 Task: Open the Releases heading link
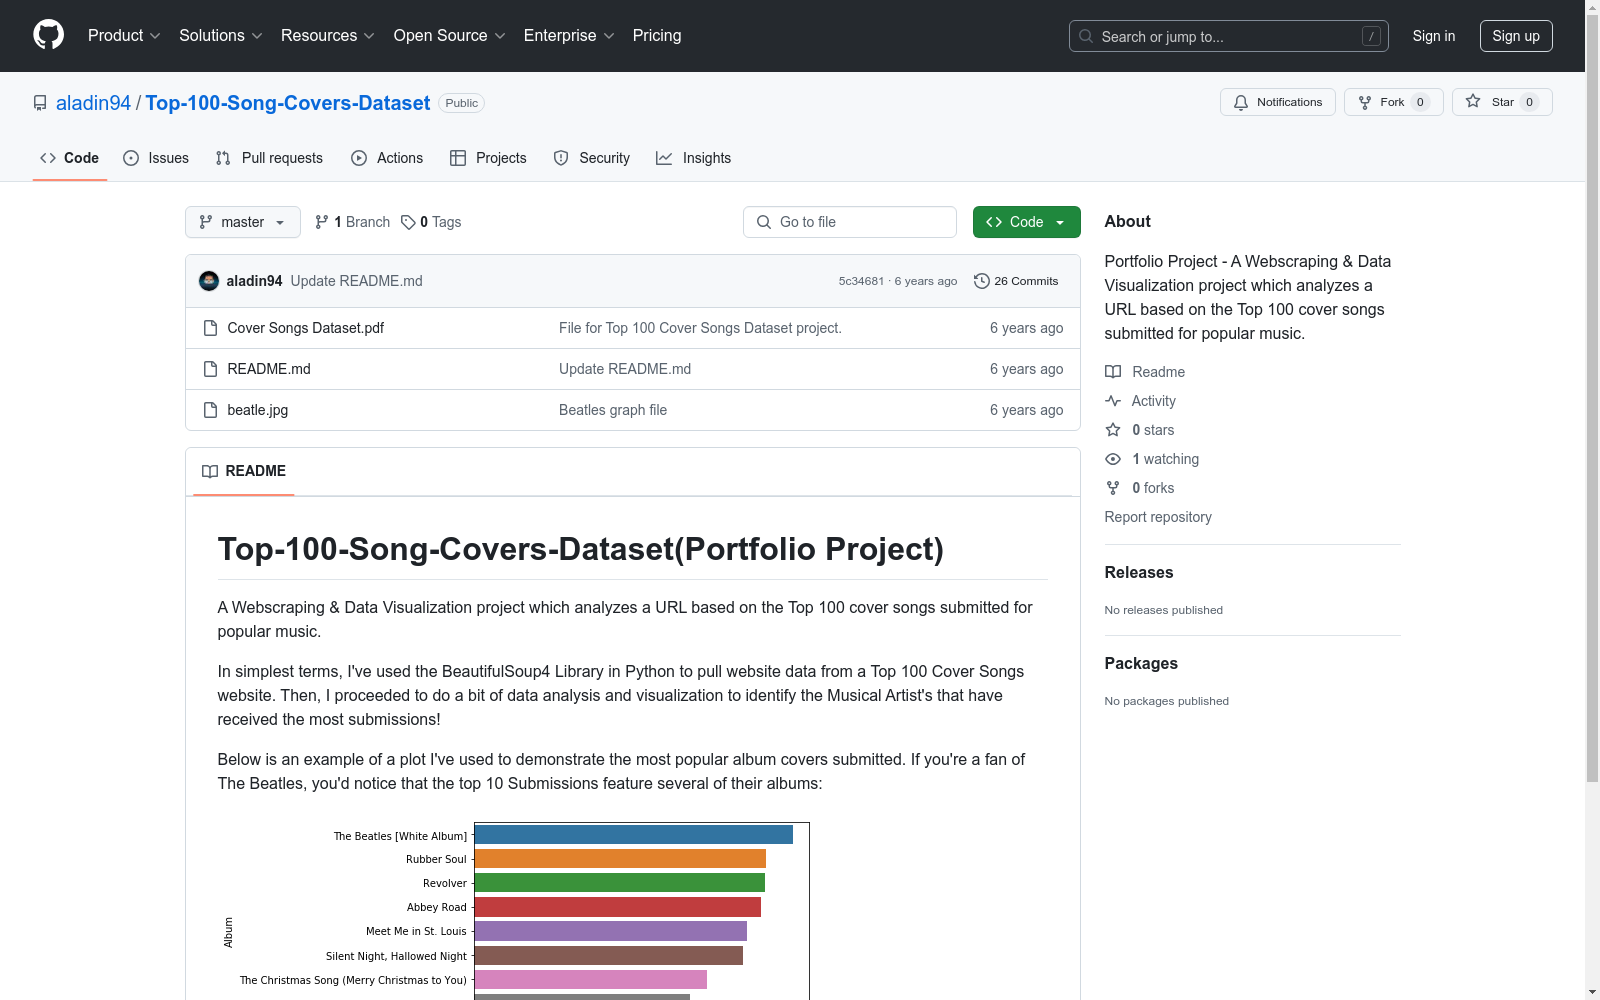pyautogui.click(x=1139, y=572)
